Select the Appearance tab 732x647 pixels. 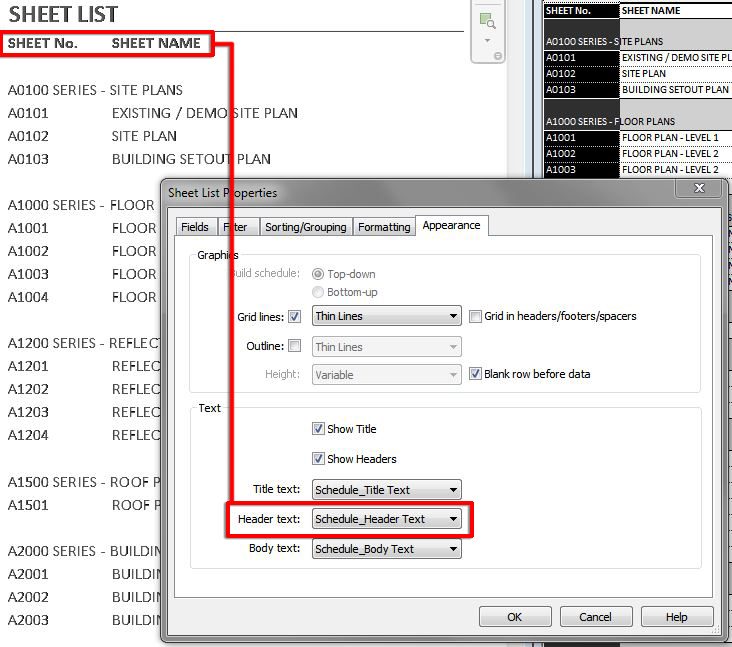(451, 225)
